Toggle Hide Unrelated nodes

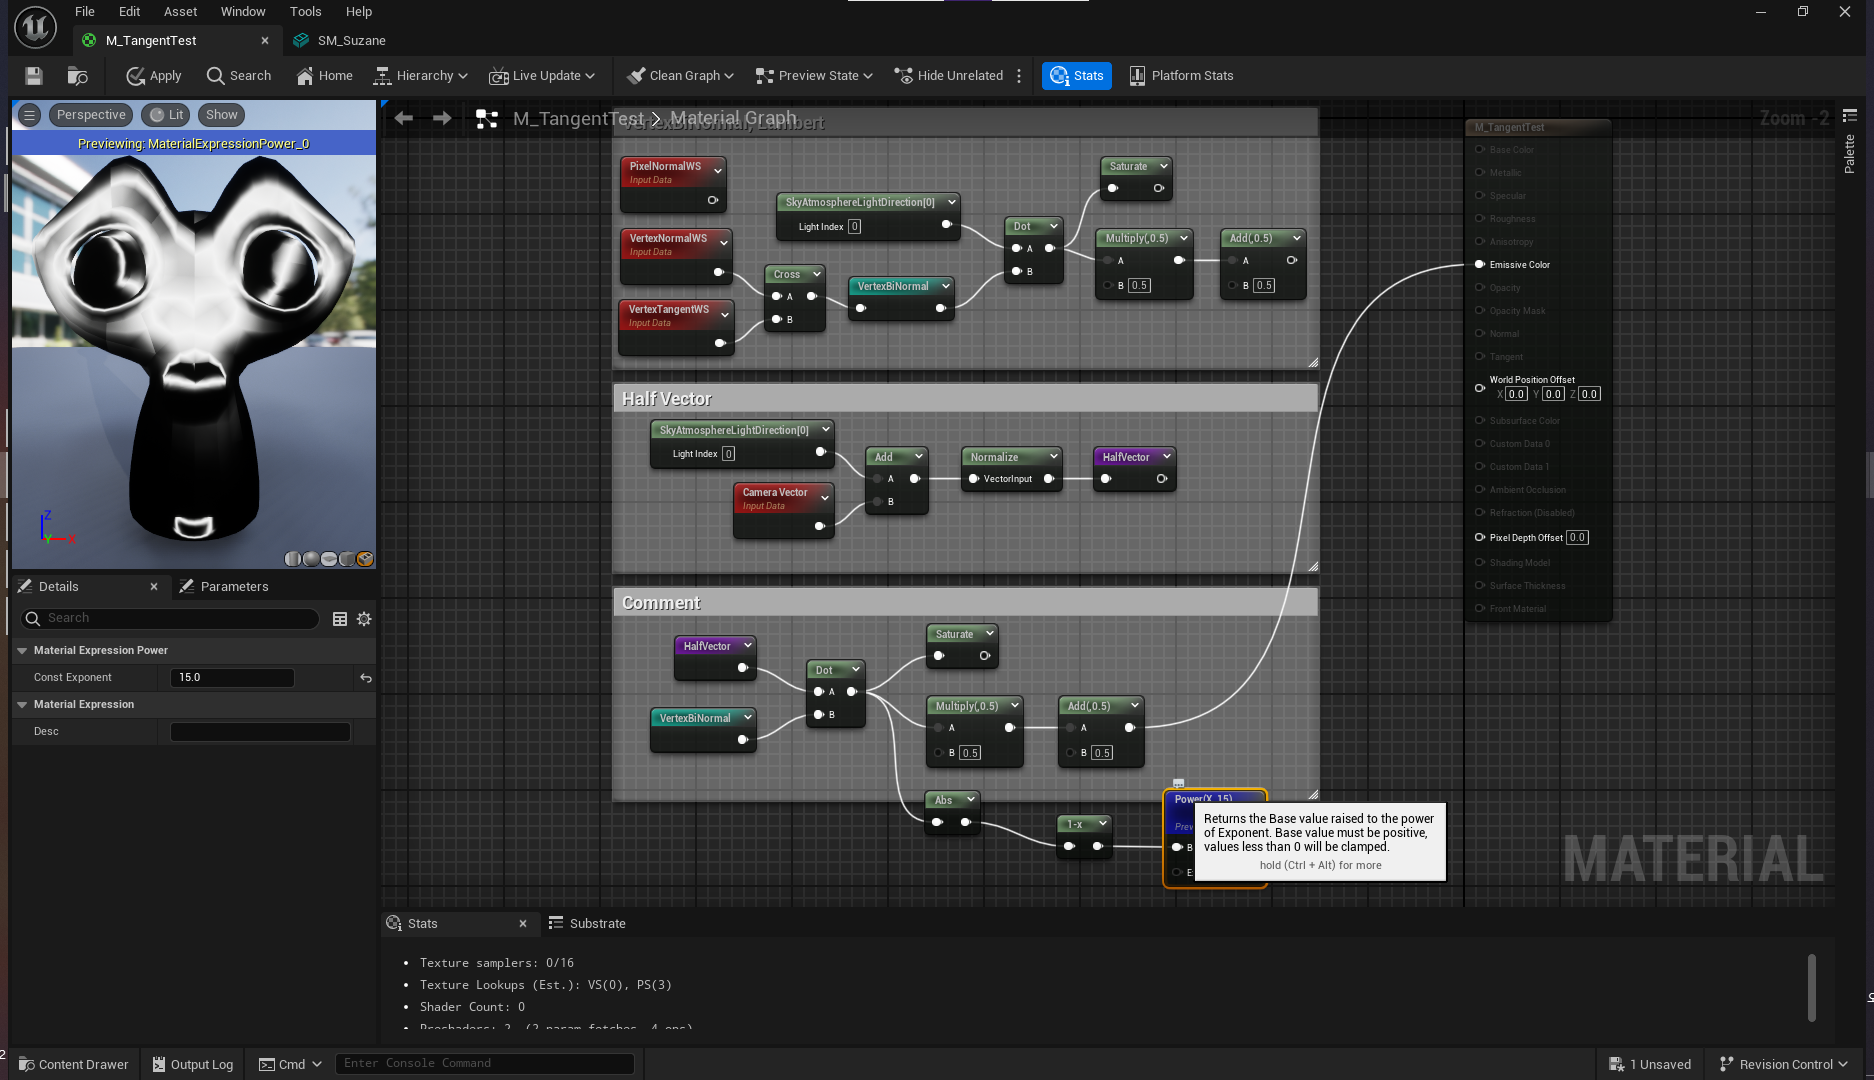pyautogui.click(x=948, y=76)
